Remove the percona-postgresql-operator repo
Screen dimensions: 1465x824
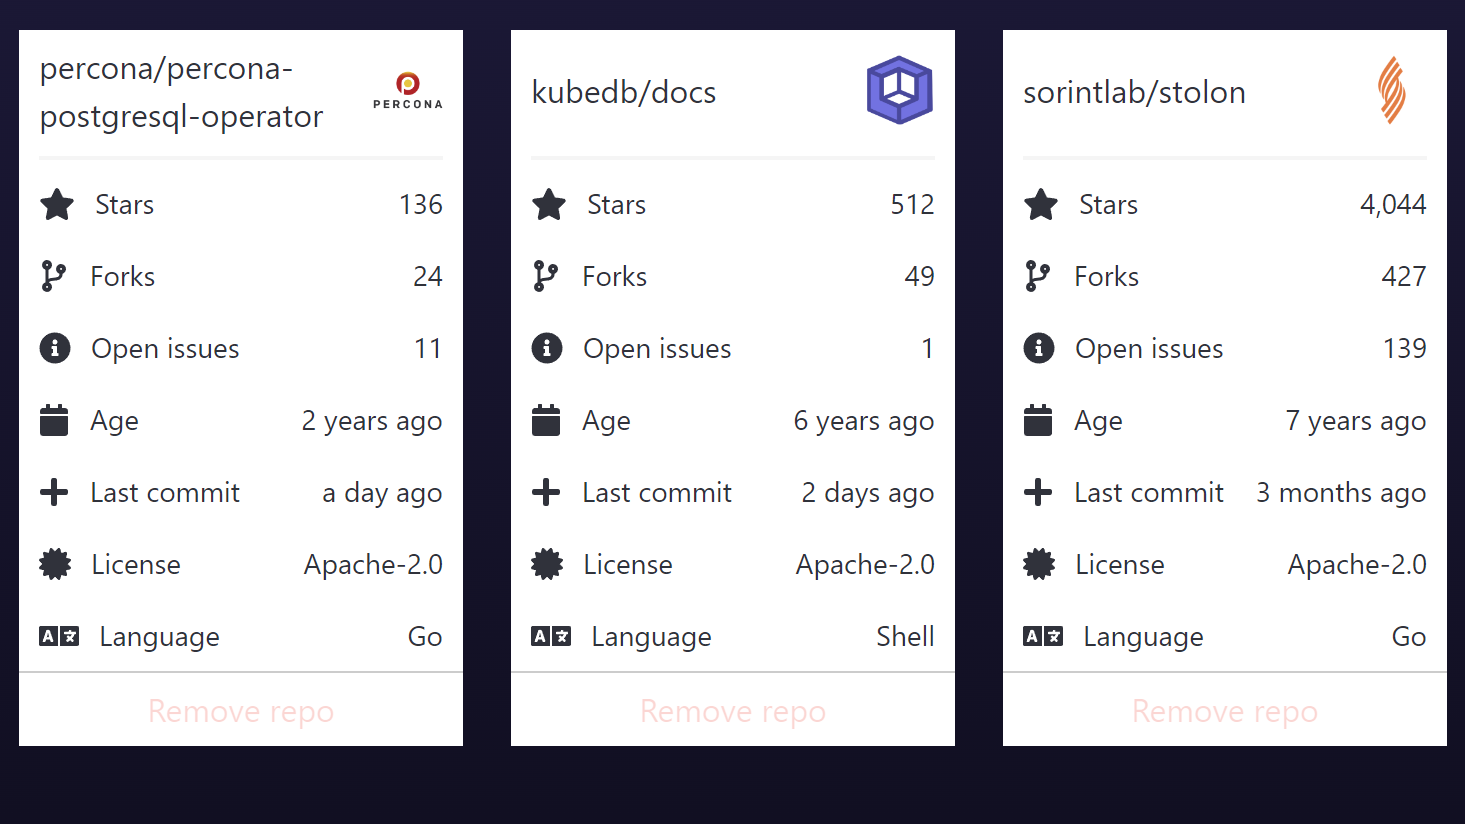(241, 711)
